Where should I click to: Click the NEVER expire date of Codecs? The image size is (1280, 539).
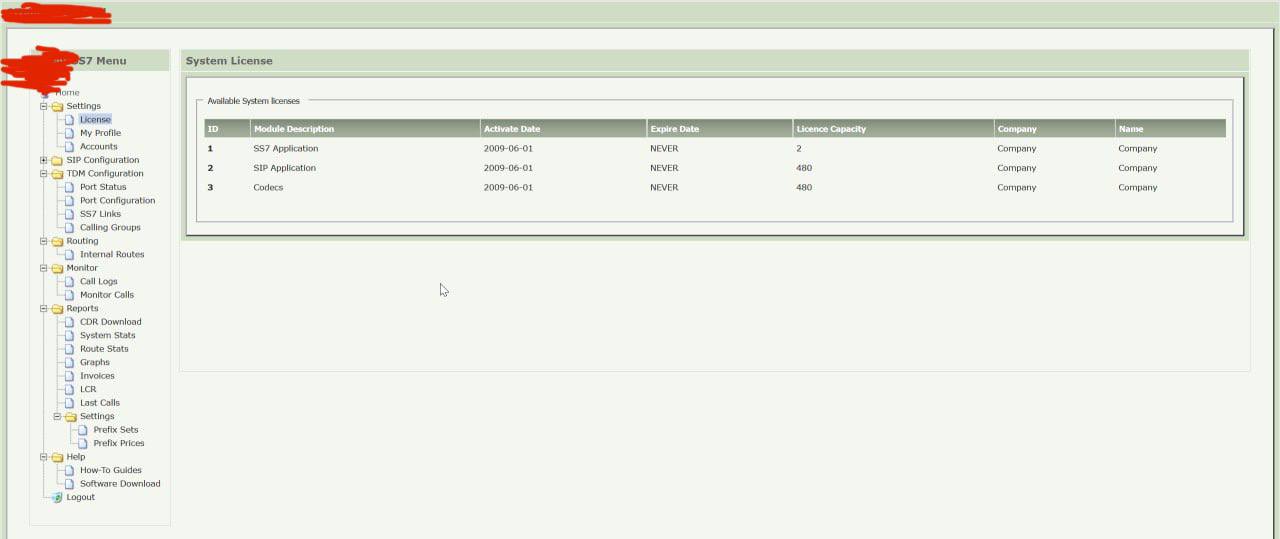(664, 188)
